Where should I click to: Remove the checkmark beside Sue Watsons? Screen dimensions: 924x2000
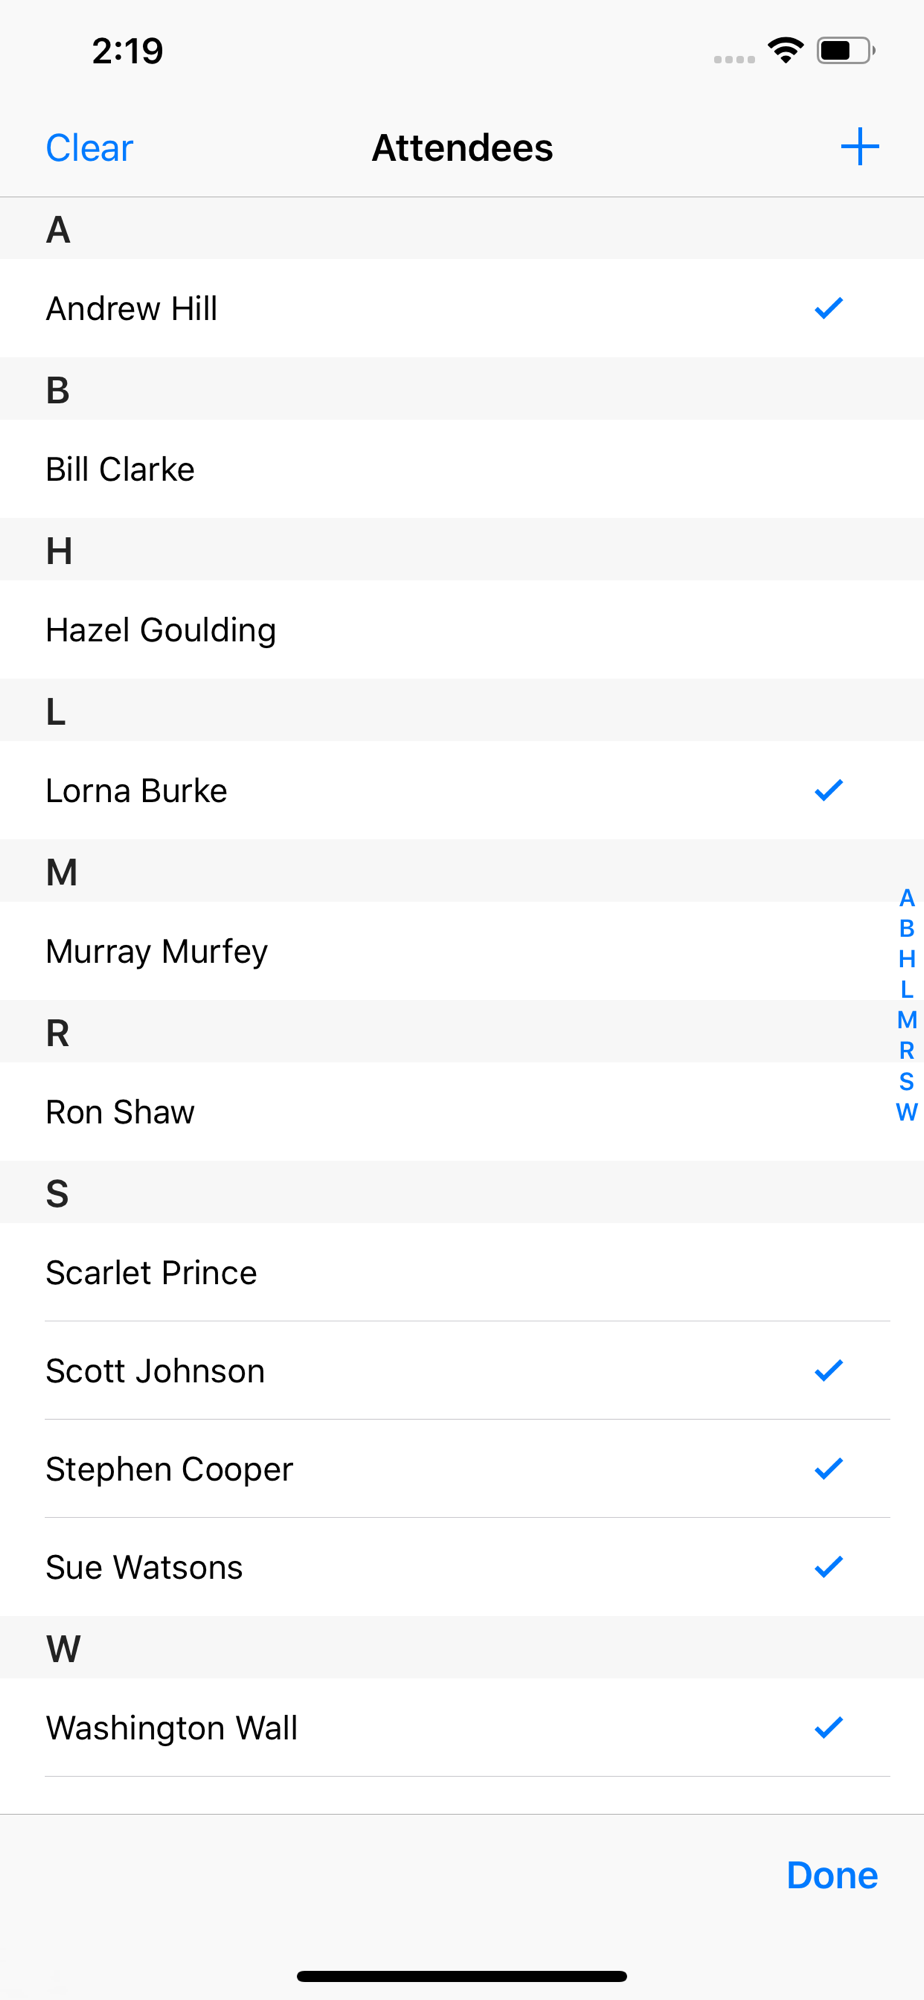pos(829,1566)
